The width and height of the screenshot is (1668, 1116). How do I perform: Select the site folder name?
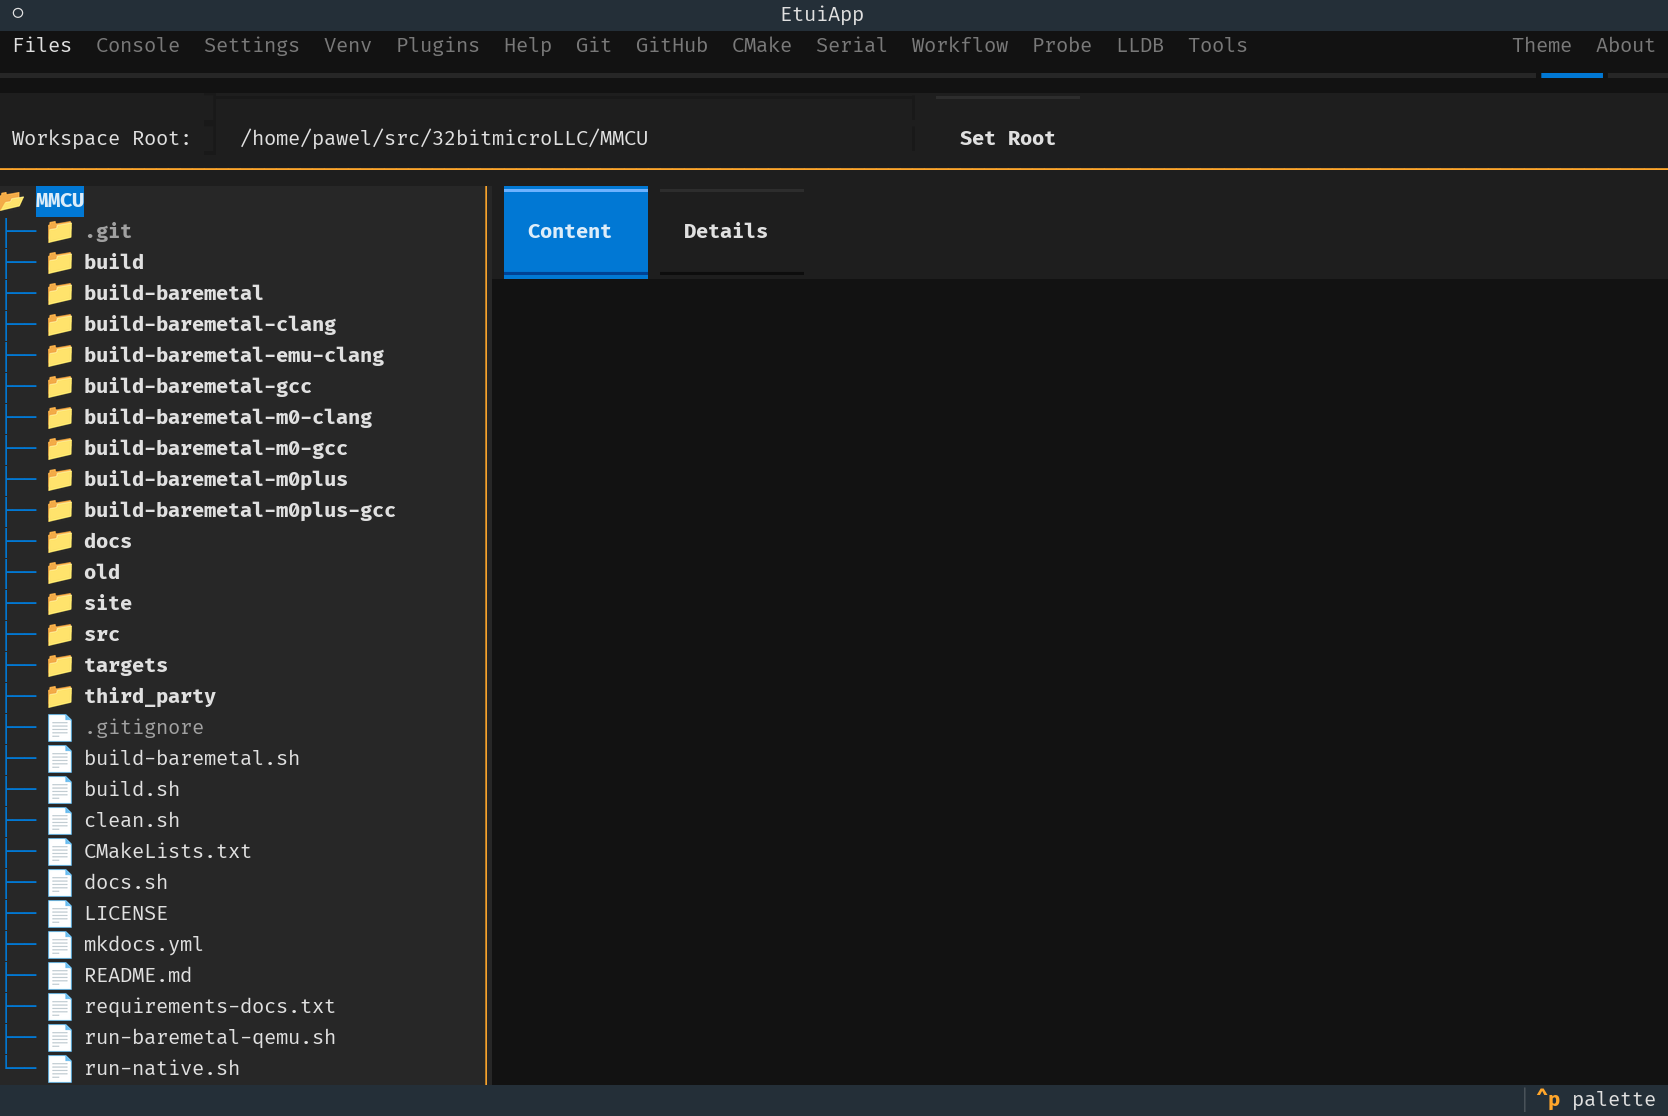tap(108, 603)
